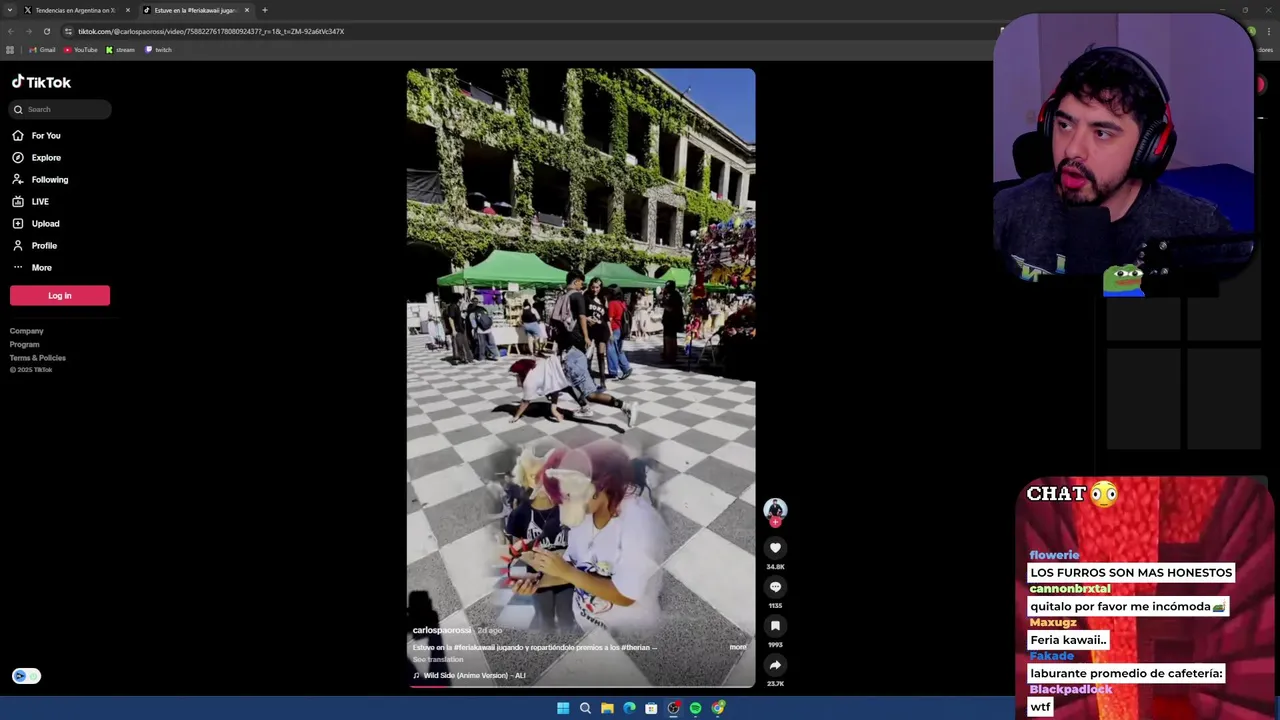Image resolution: width=1280 pixels, height=720 pixels.
Task: Open the twitch bookmark
Action: pos(158,50)
